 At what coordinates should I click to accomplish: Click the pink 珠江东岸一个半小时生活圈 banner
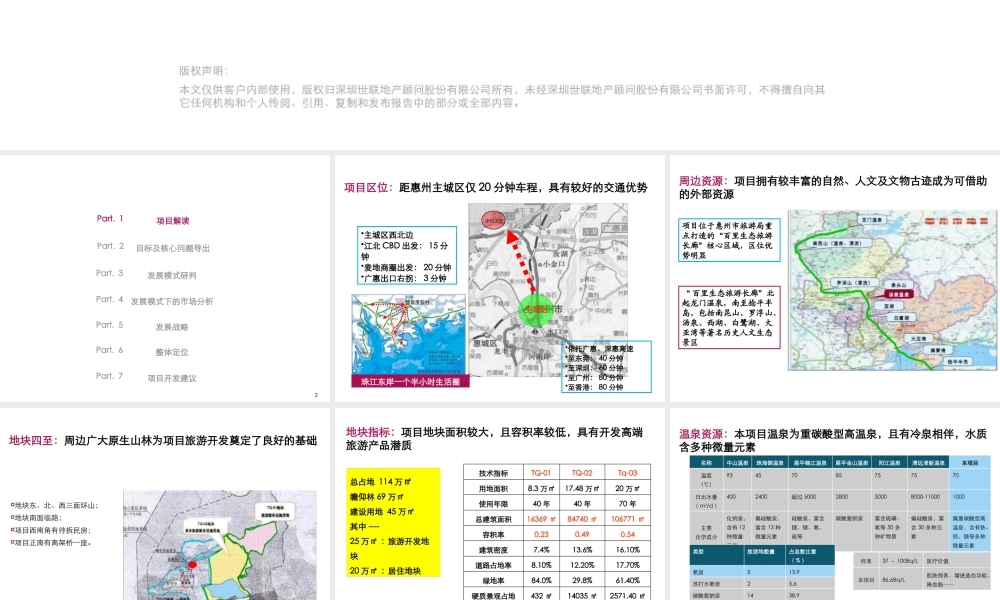[x=409, y=382]
